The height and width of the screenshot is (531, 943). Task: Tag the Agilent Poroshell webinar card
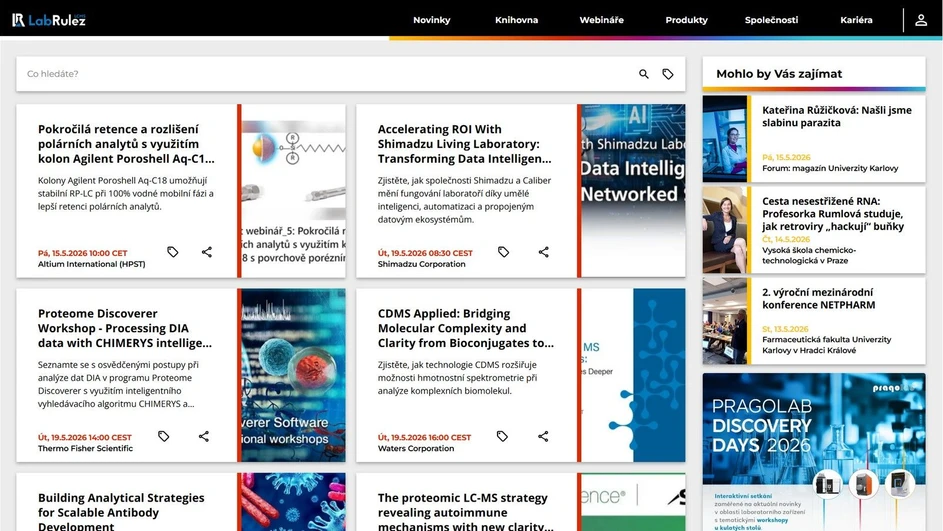click(173, 252)
